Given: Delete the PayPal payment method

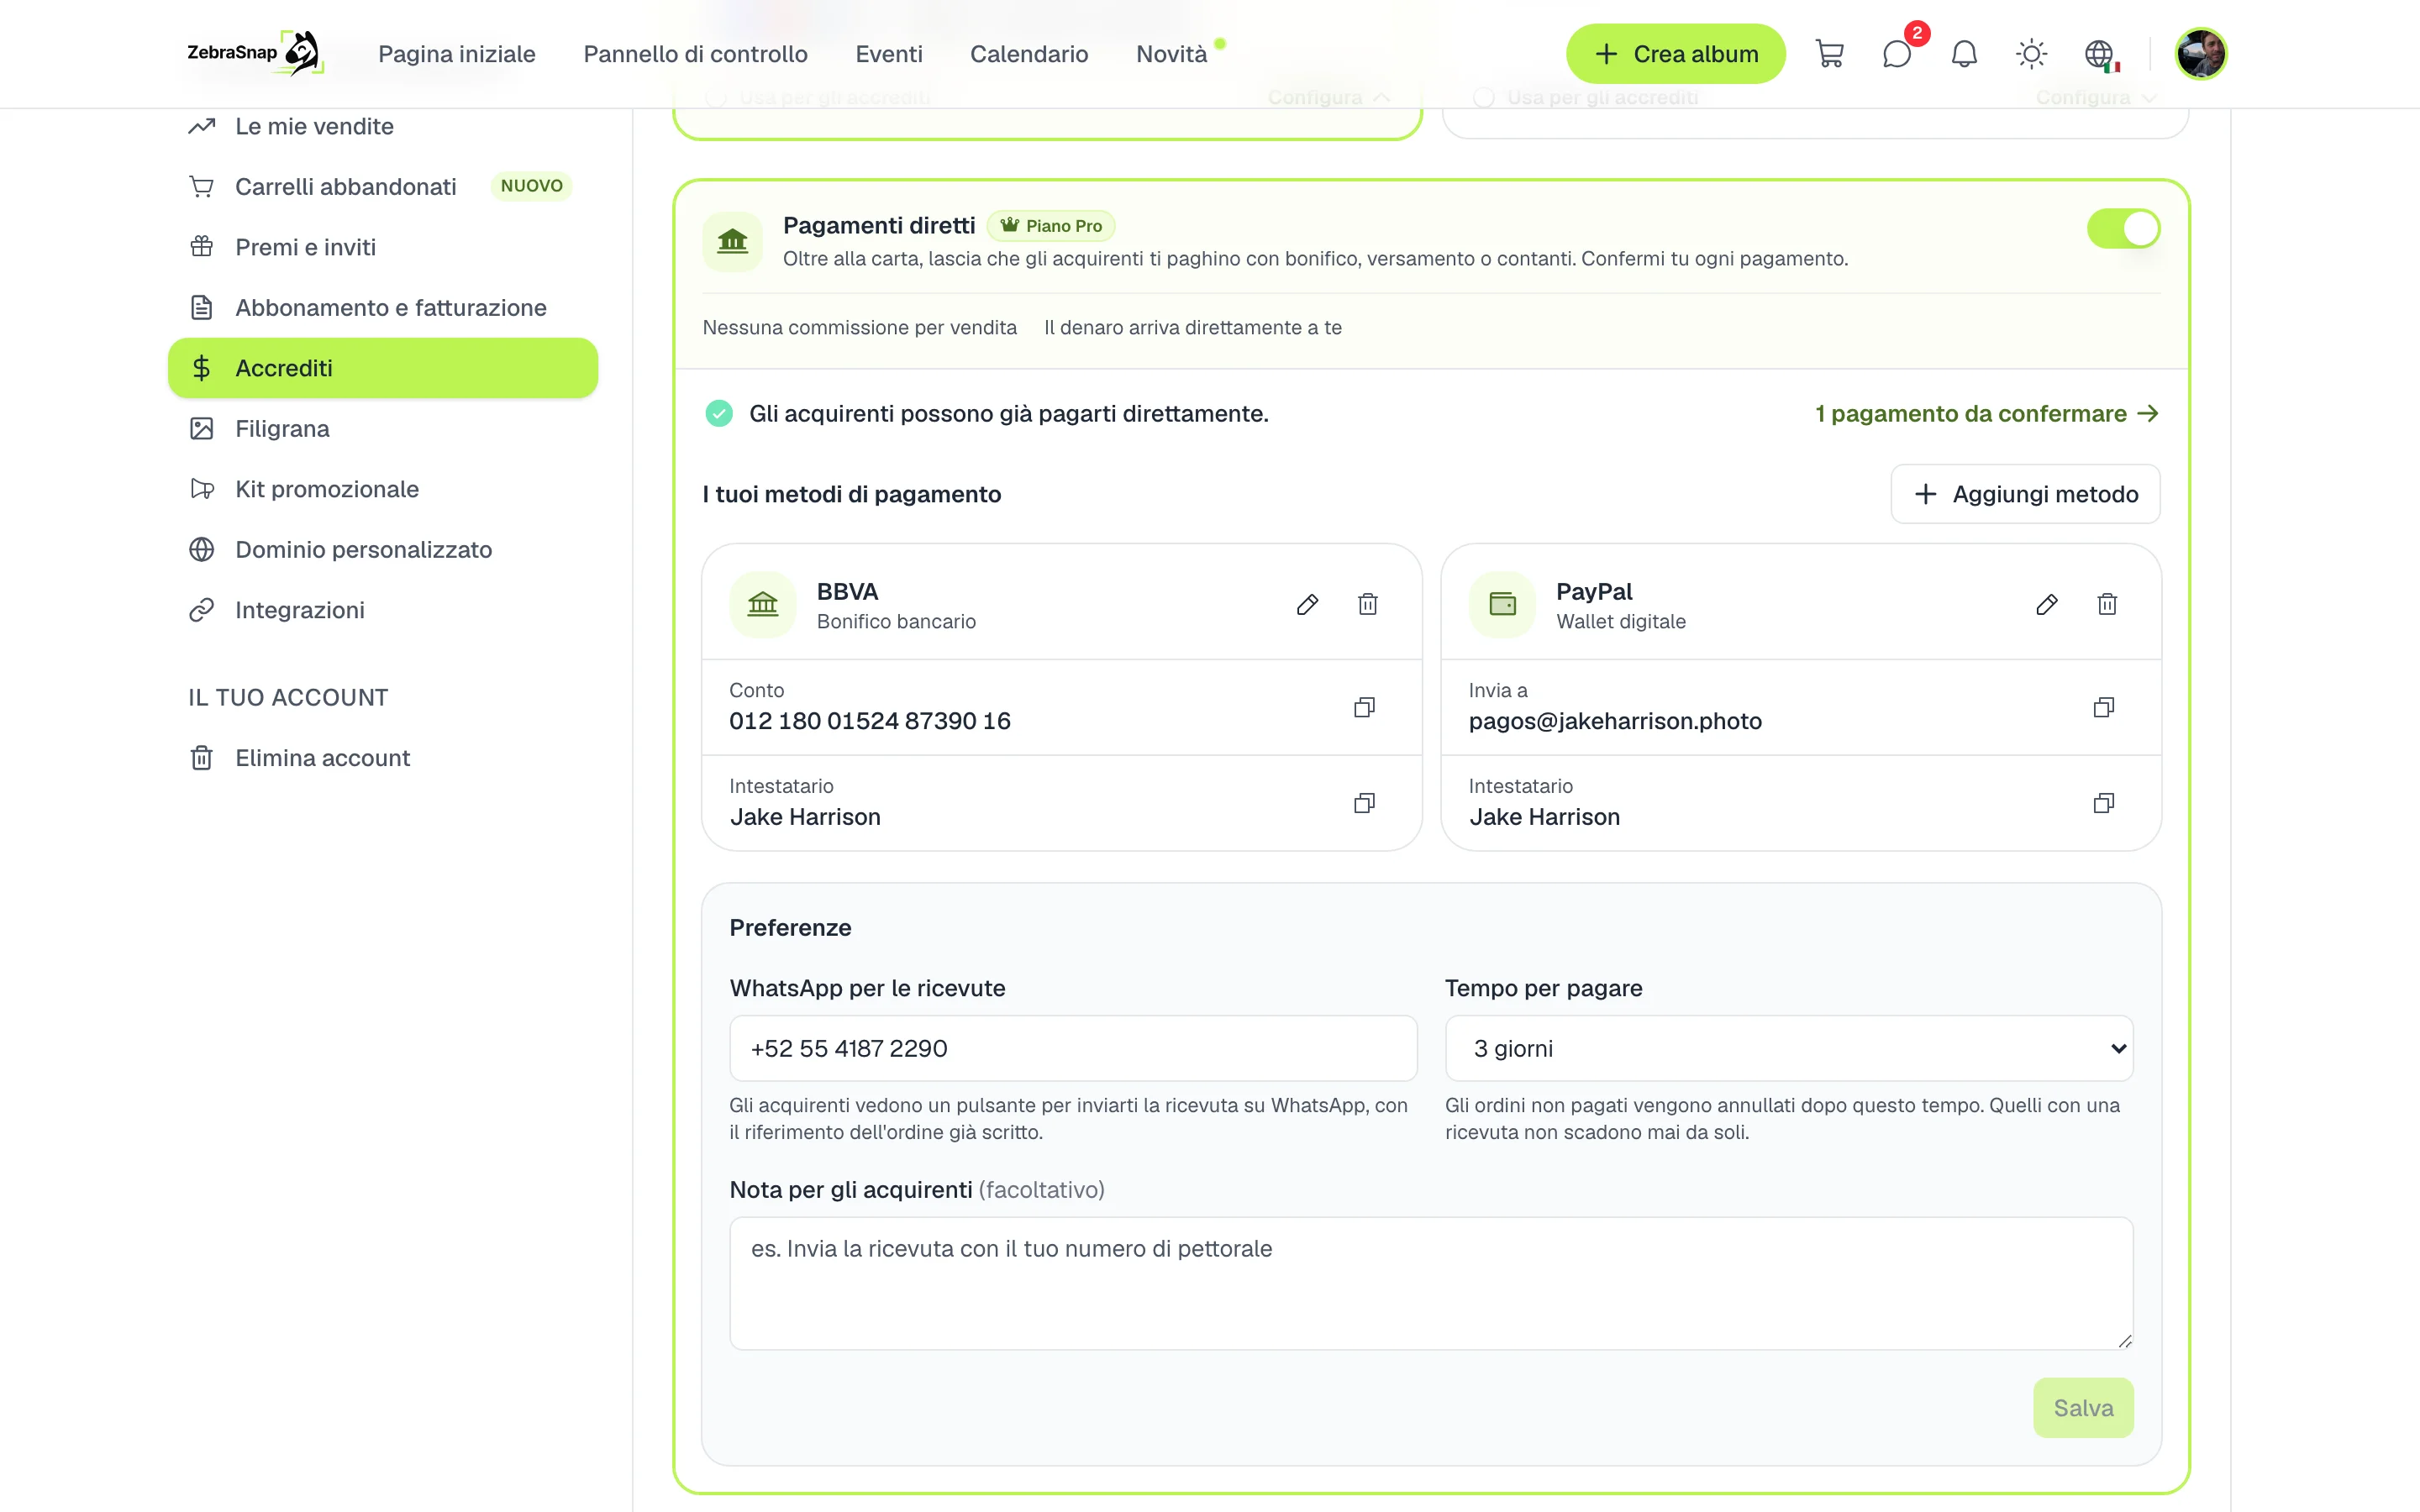Looking at the screenshot, I should pyautogui.click(x=2107, y=604).
